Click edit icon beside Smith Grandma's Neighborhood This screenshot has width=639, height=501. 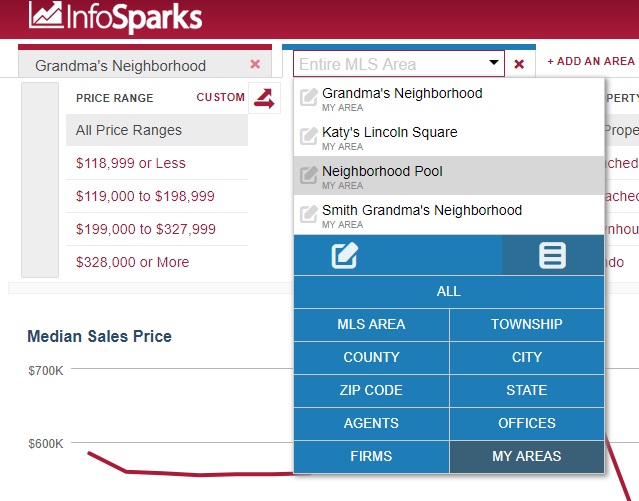pyautogui.click(x=308, y=214)
